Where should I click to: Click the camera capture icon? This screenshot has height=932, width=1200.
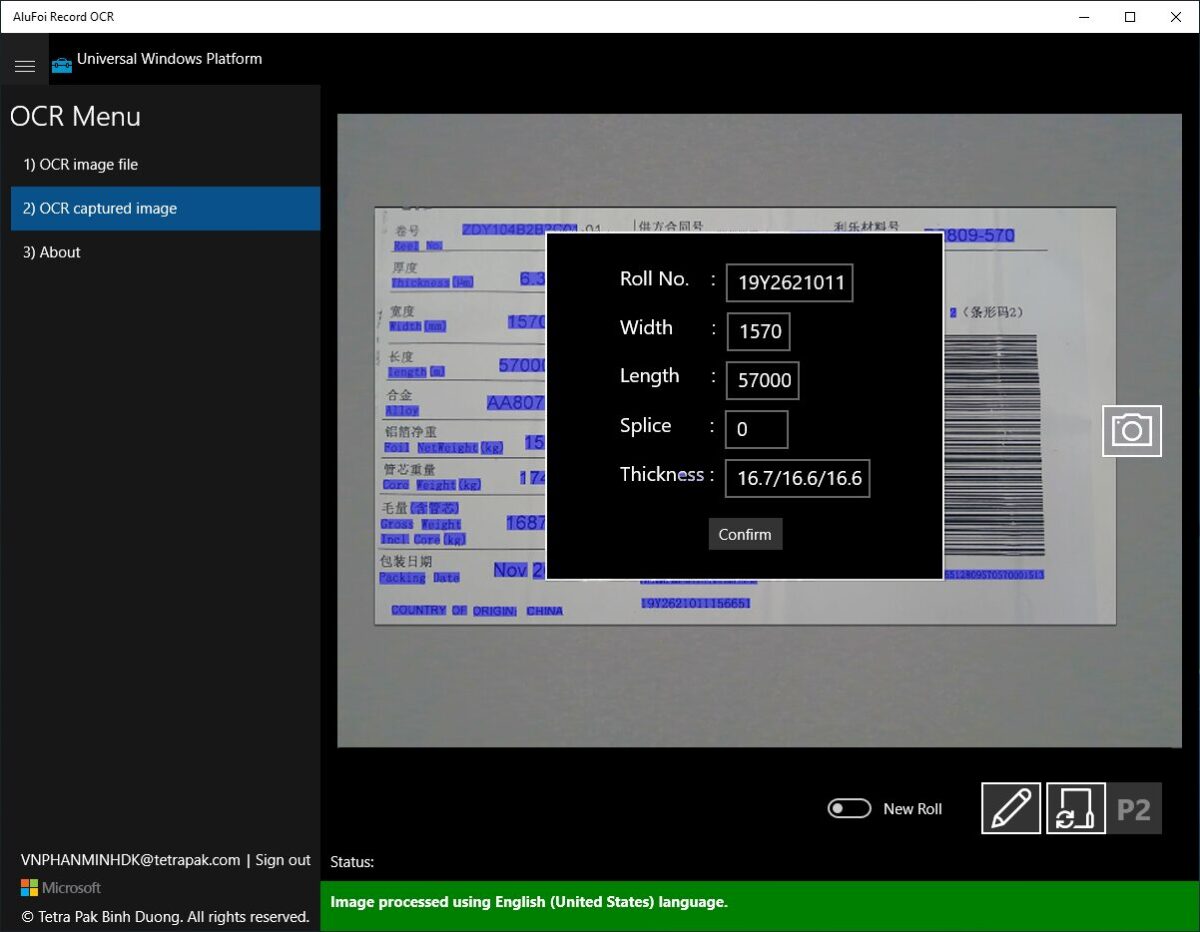click(1132, 431)
